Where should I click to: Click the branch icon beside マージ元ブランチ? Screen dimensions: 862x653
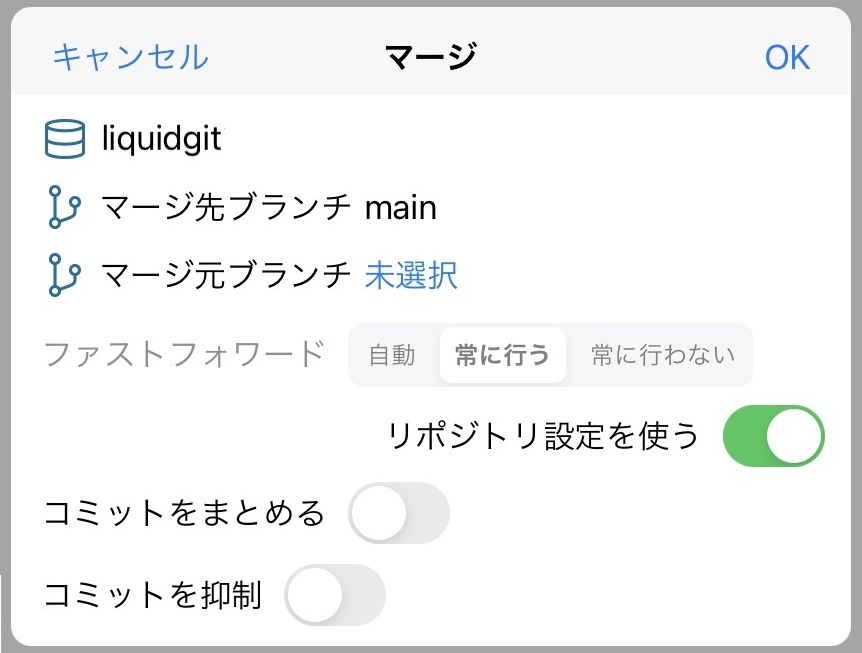(65, 275)
